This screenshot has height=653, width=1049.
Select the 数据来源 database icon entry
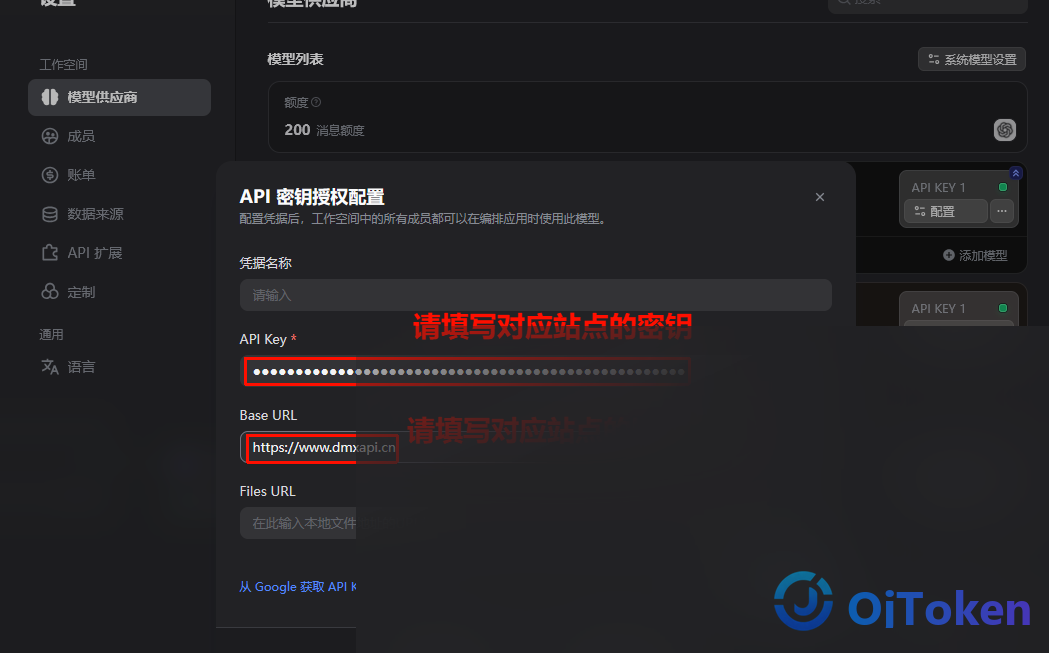coord(50,214)
